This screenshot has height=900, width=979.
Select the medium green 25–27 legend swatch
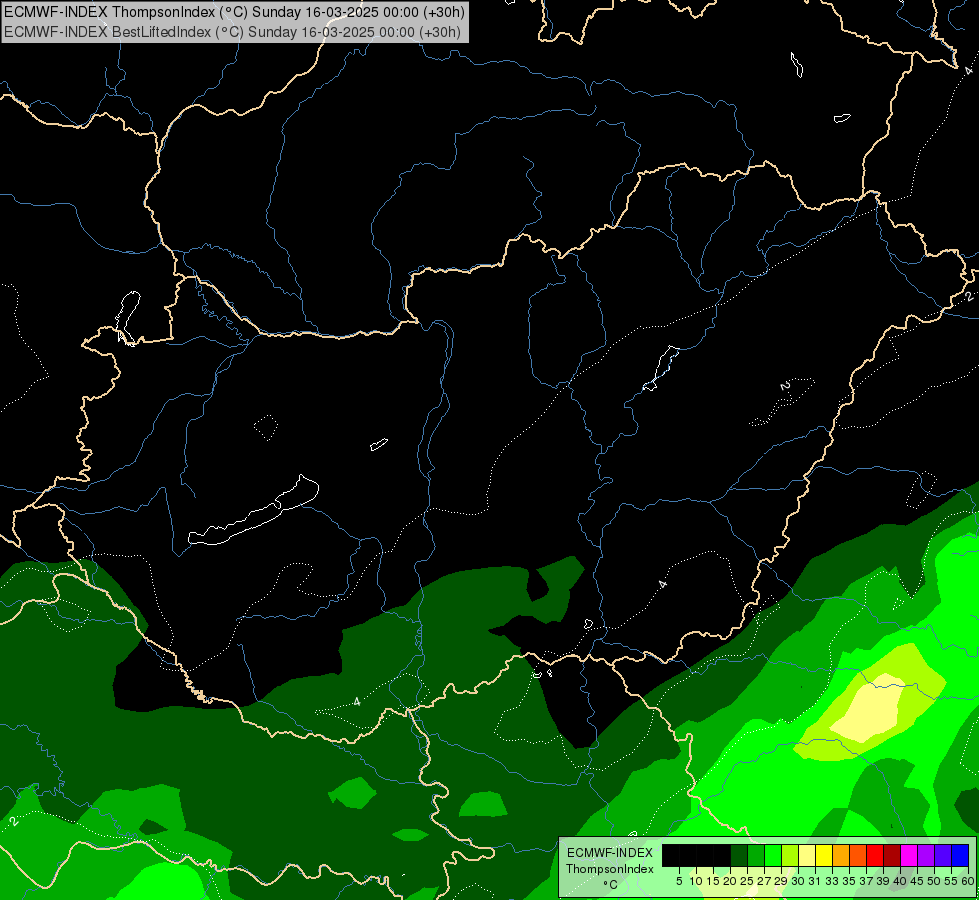[756, 855]
